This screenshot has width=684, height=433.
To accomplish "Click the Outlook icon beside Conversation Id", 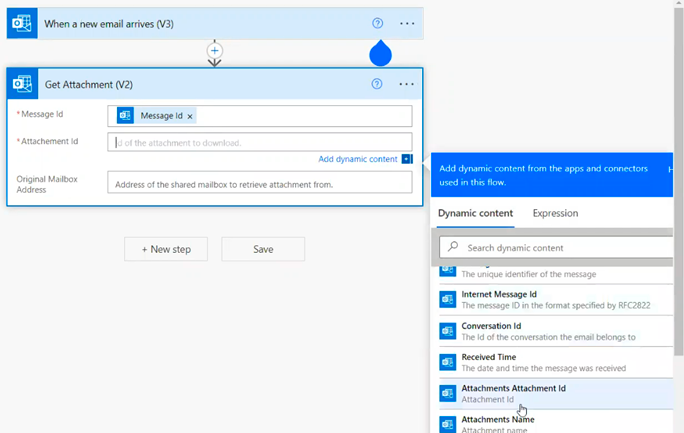I will (x=448, y=331).
